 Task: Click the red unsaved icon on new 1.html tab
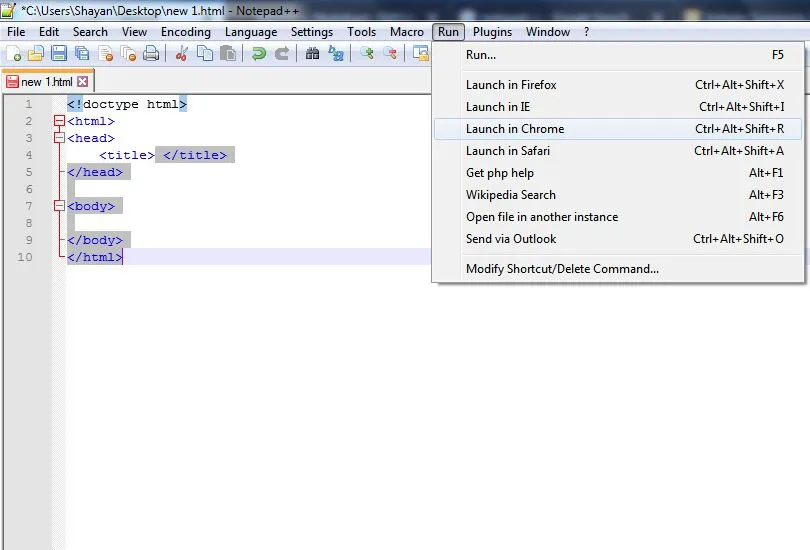click(12, 82)
